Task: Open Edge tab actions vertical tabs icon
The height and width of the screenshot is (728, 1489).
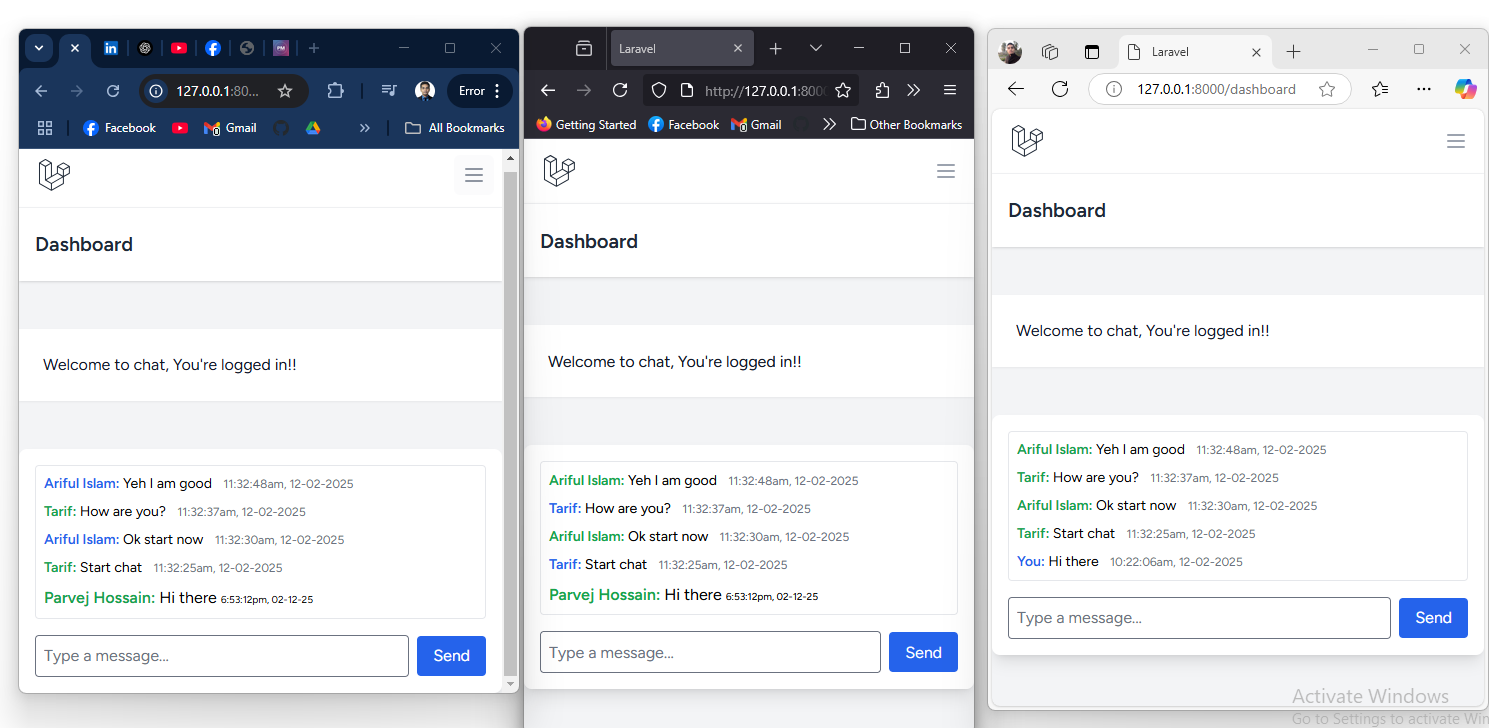Action: tap(1091, 52)
